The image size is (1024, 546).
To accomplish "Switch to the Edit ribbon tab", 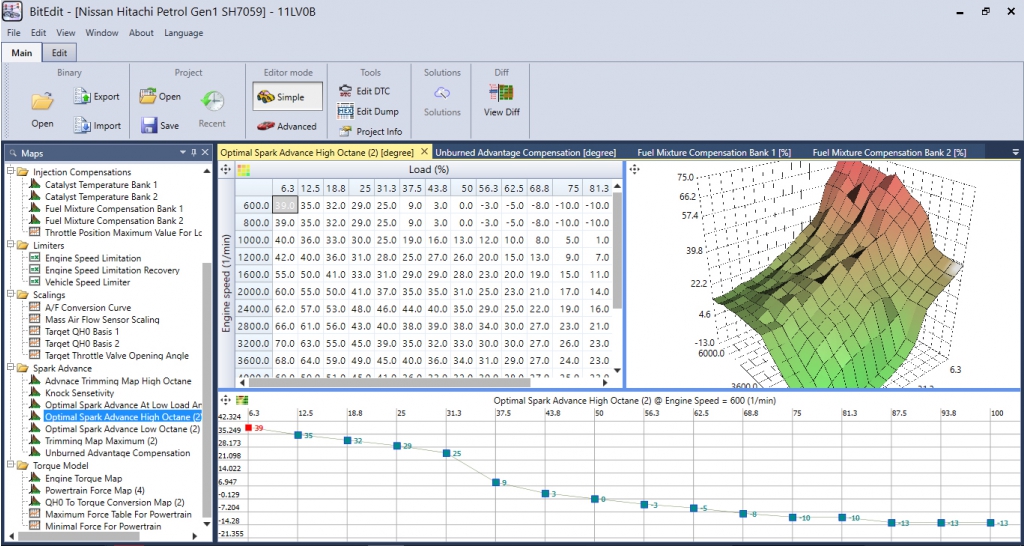I will click(x=59, y=53).
